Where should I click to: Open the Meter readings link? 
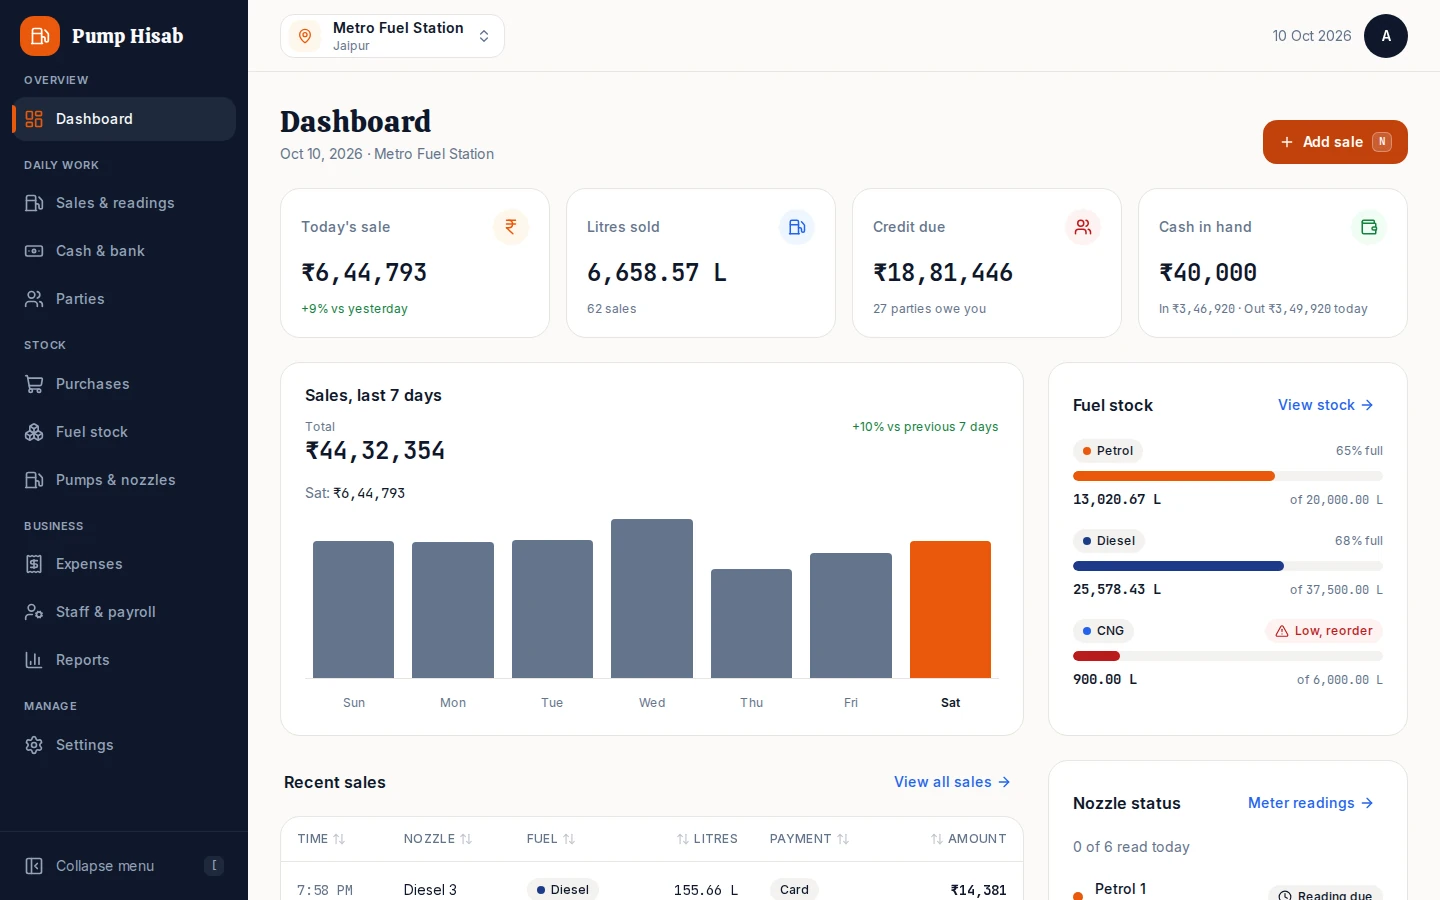pos(1311,803)
